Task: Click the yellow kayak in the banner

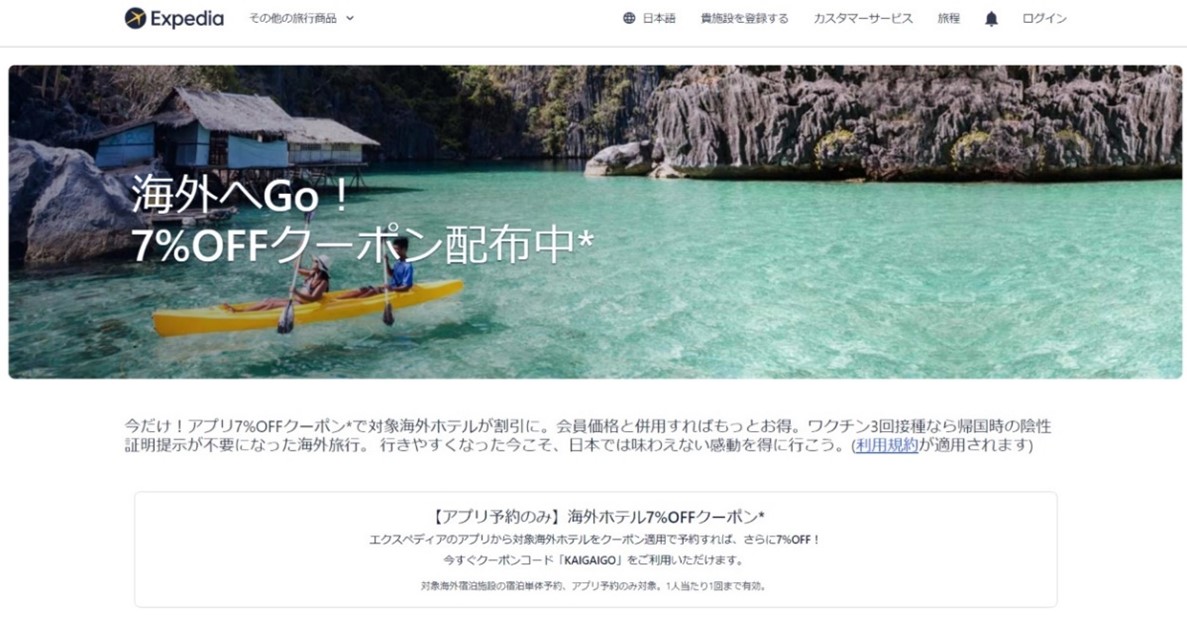Action: 307,308
